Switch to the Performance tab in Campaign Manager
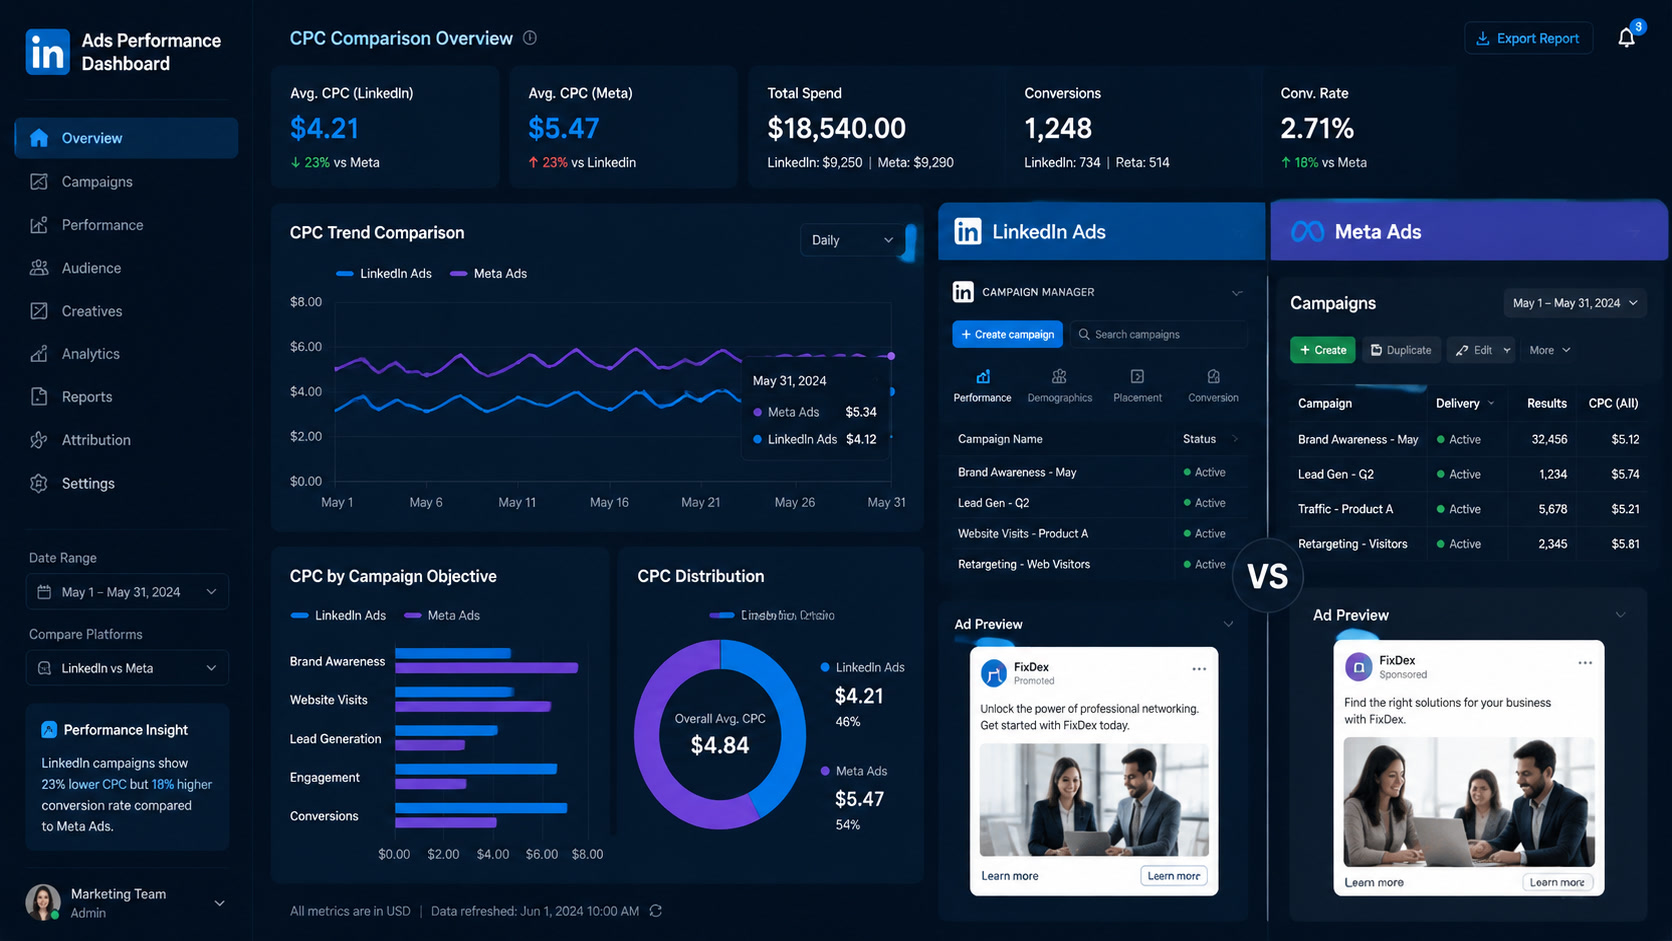 click(x=982, y=385)
